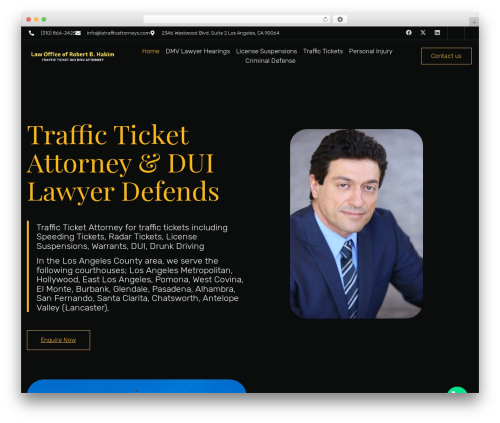Image resolution: width=500 pixels, height=423 pixels.
Task: Click the Law Office of Robert B. Hakim logo
Action: point(72,56)
